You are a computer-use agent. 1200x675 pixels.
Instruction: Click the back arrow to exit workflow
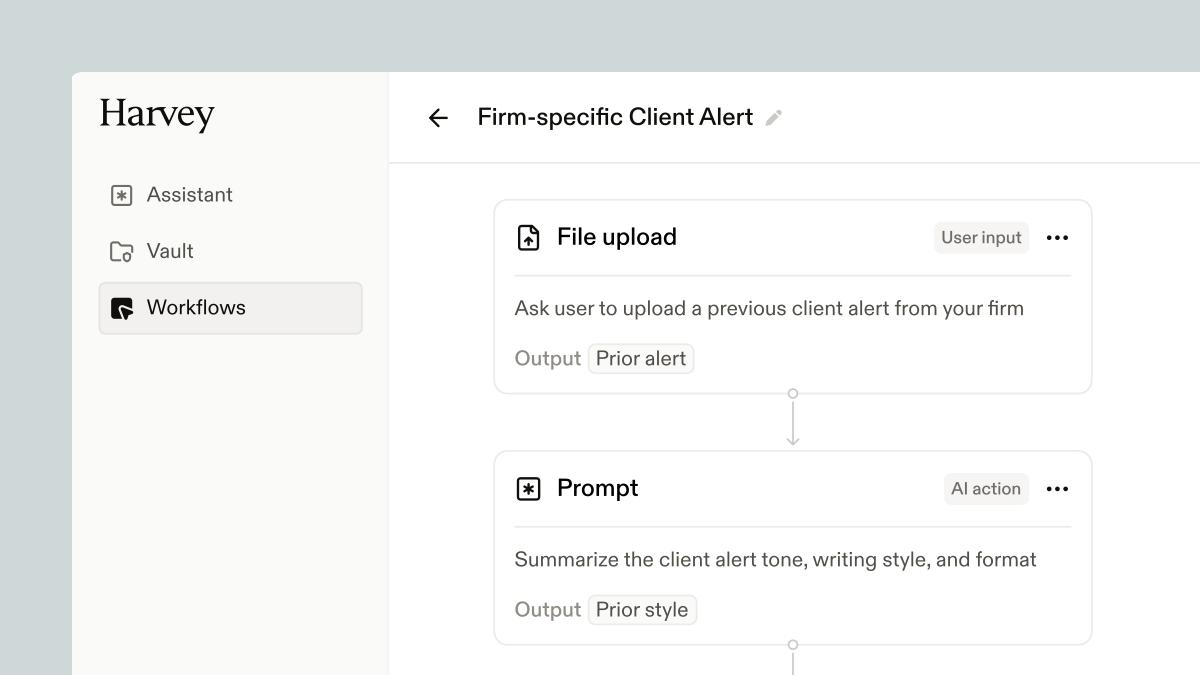[x=438, y=117]
